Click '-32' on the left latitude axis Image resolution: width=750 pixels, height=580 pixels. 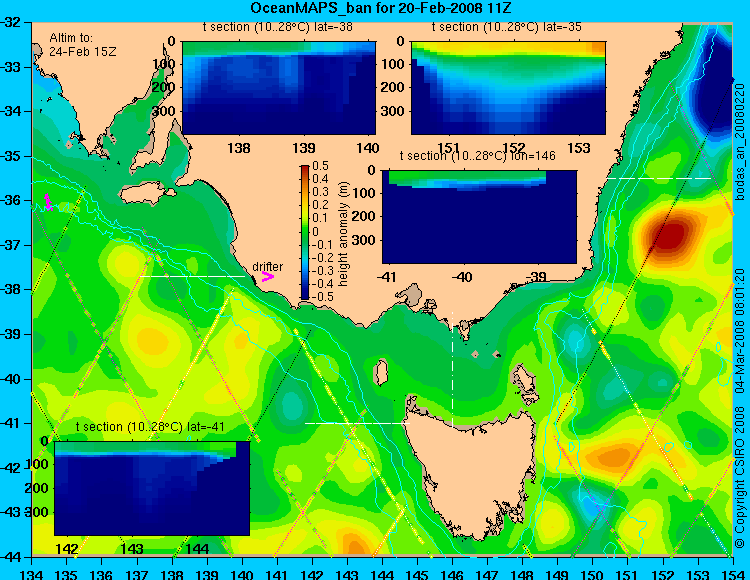[11, 22]
